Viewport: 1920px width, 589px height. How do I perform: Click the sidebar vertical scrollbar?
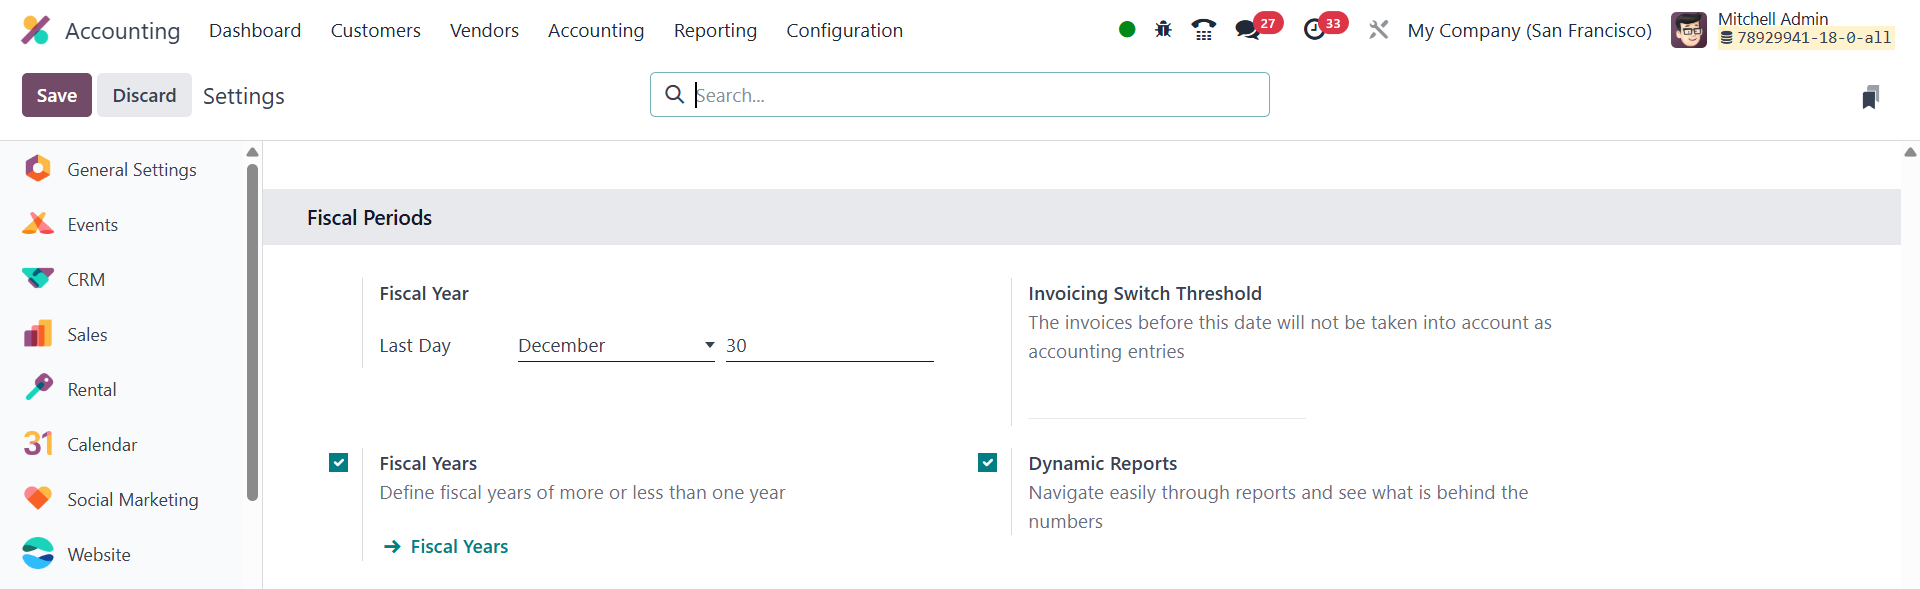pyautogui.click(x=252, y=330)
